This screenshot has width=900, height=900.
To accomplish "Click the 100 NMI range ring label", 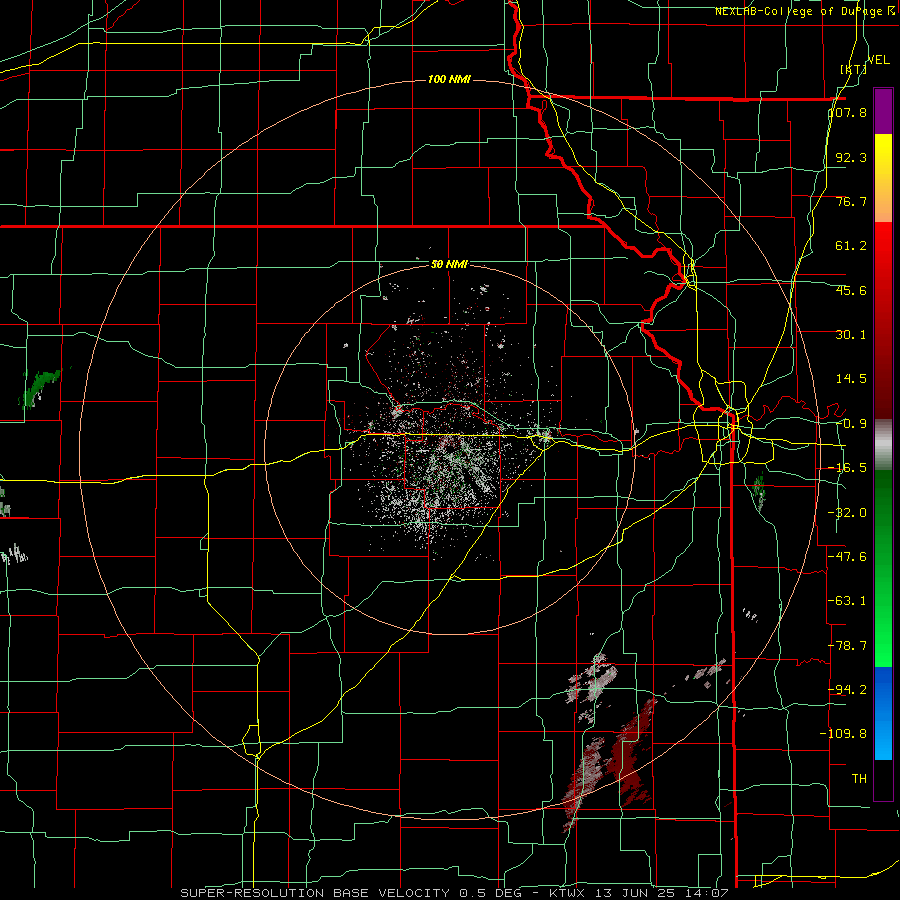I will point(449,79).
